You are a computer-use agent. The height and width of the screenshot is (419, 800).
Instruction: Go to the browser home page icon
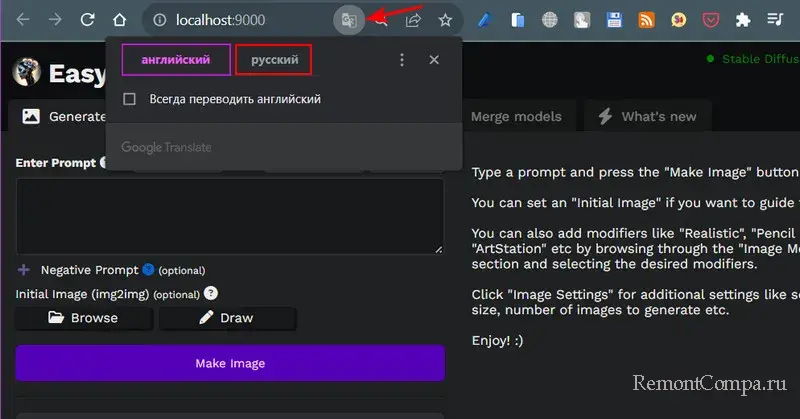(120, 19)
